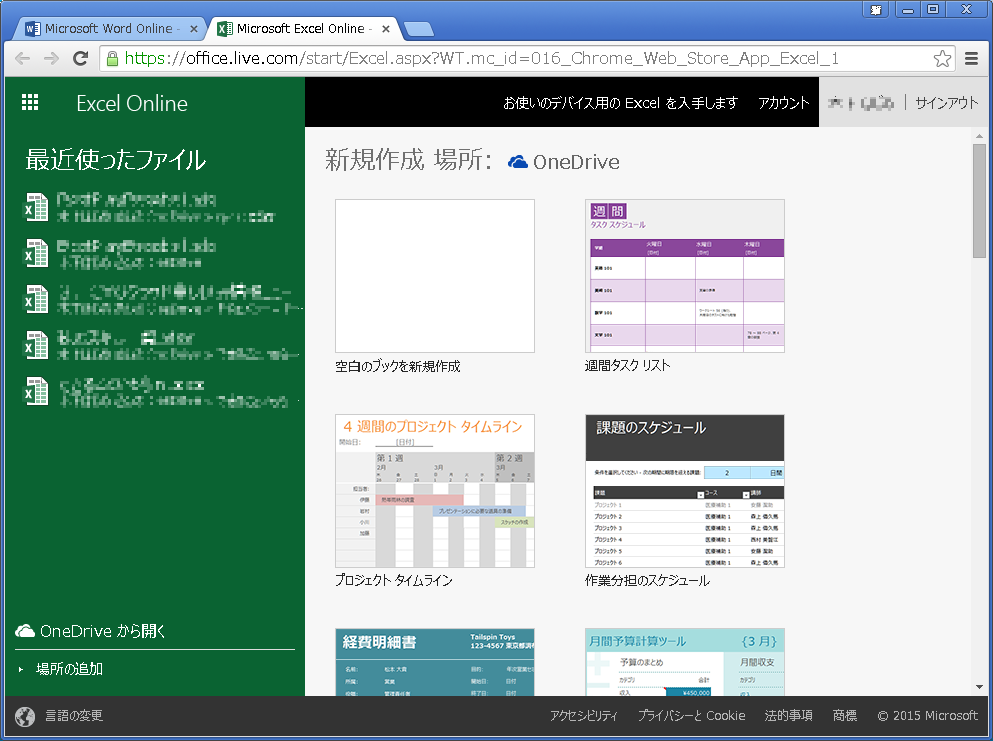This screenshot has width=993, height=741.
Task: Open プライバシーと Cookie footer link
Action: coord(692,716)
